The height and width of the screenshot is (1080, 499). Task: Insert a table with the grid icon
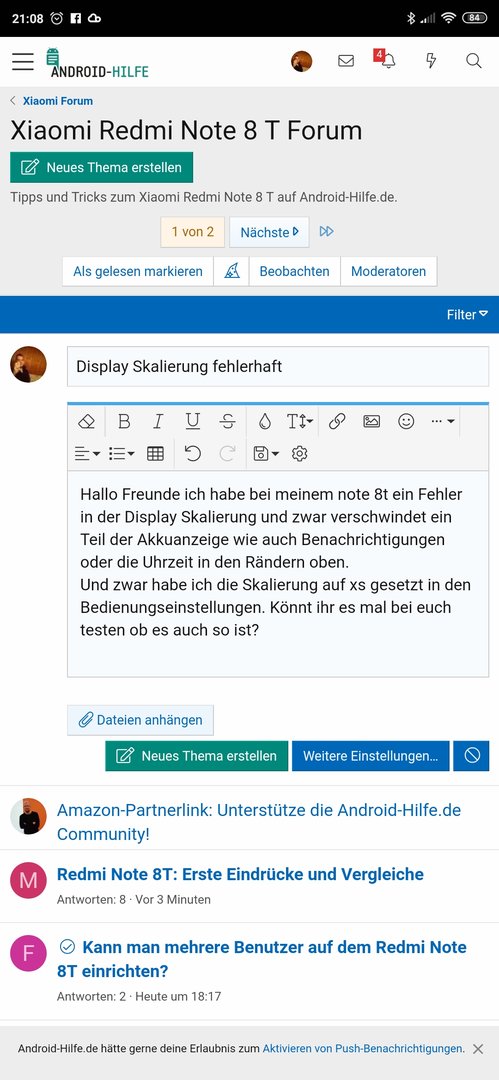coord(156,453)
